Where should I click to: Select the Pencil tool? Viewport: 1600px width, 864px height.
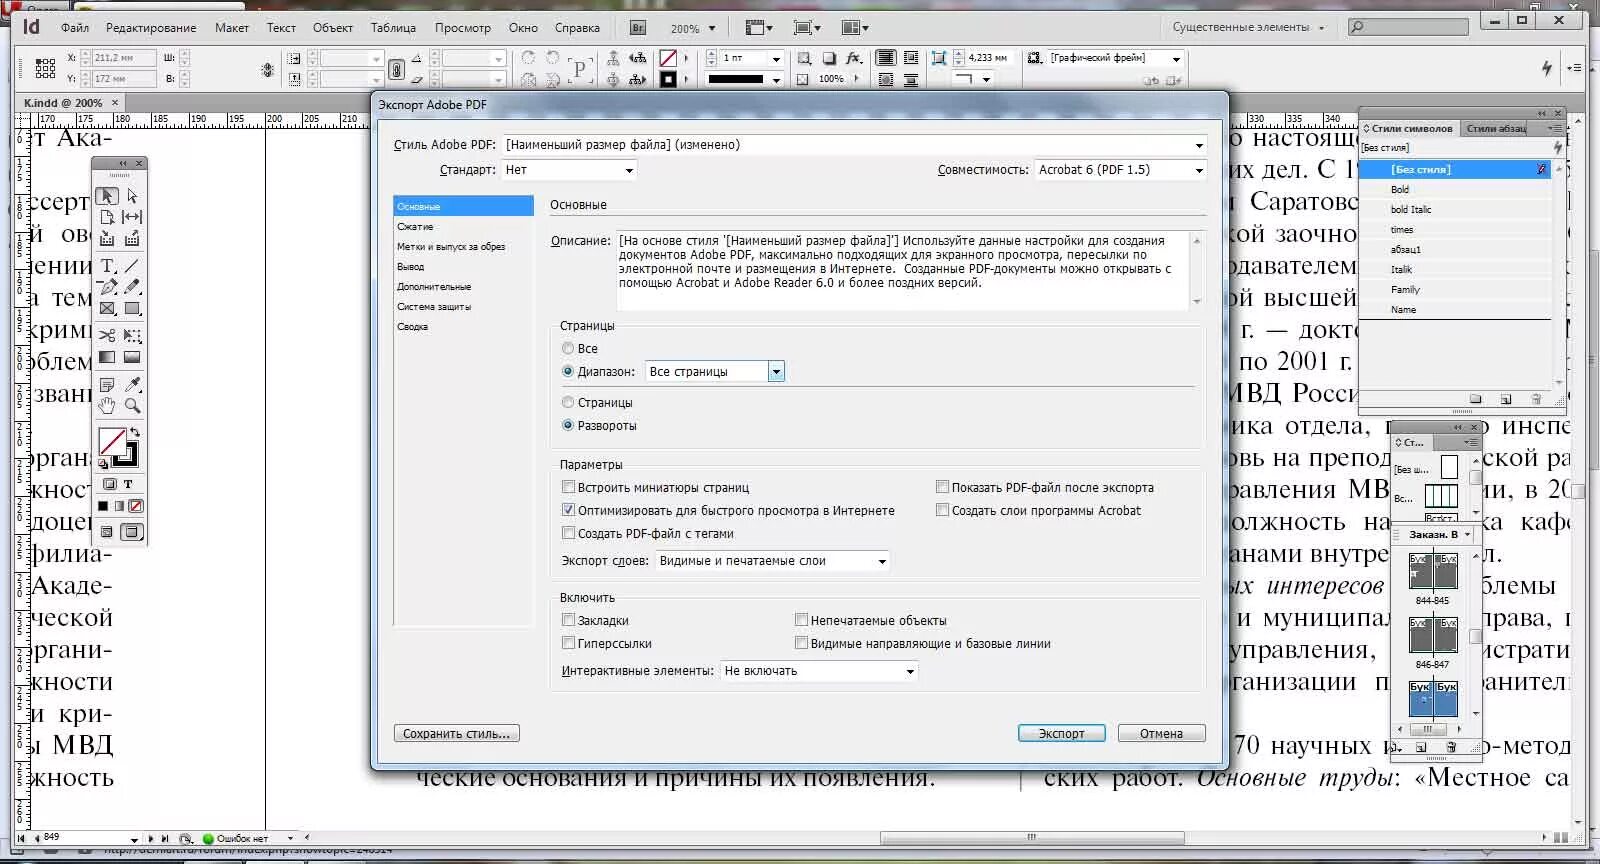[132, 287]
